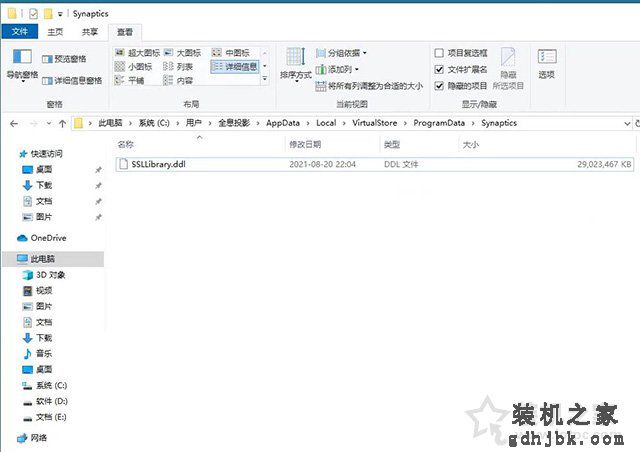
Task: Open recent locations dropdown arrow
Action: 49,123
